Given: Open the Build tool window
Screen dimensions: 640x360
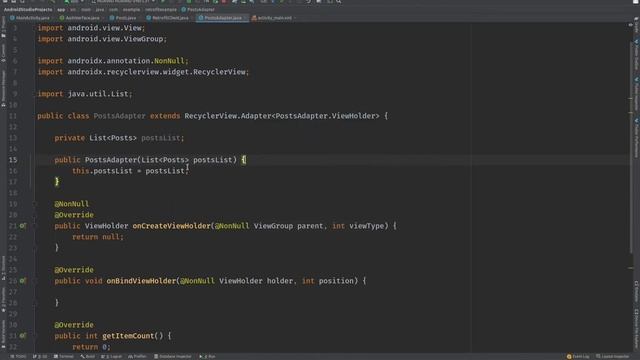Looking at the screenshot, I should (87, 357).
